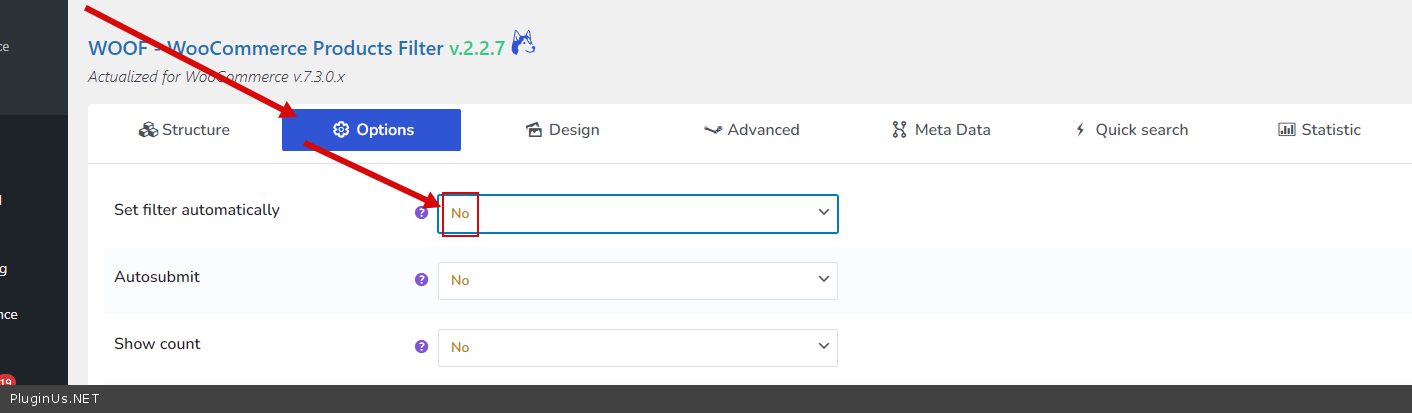This screenshot has width=1412, height=413.
Task: Click help icon next to Autosubmit
Action: point(422,280)
